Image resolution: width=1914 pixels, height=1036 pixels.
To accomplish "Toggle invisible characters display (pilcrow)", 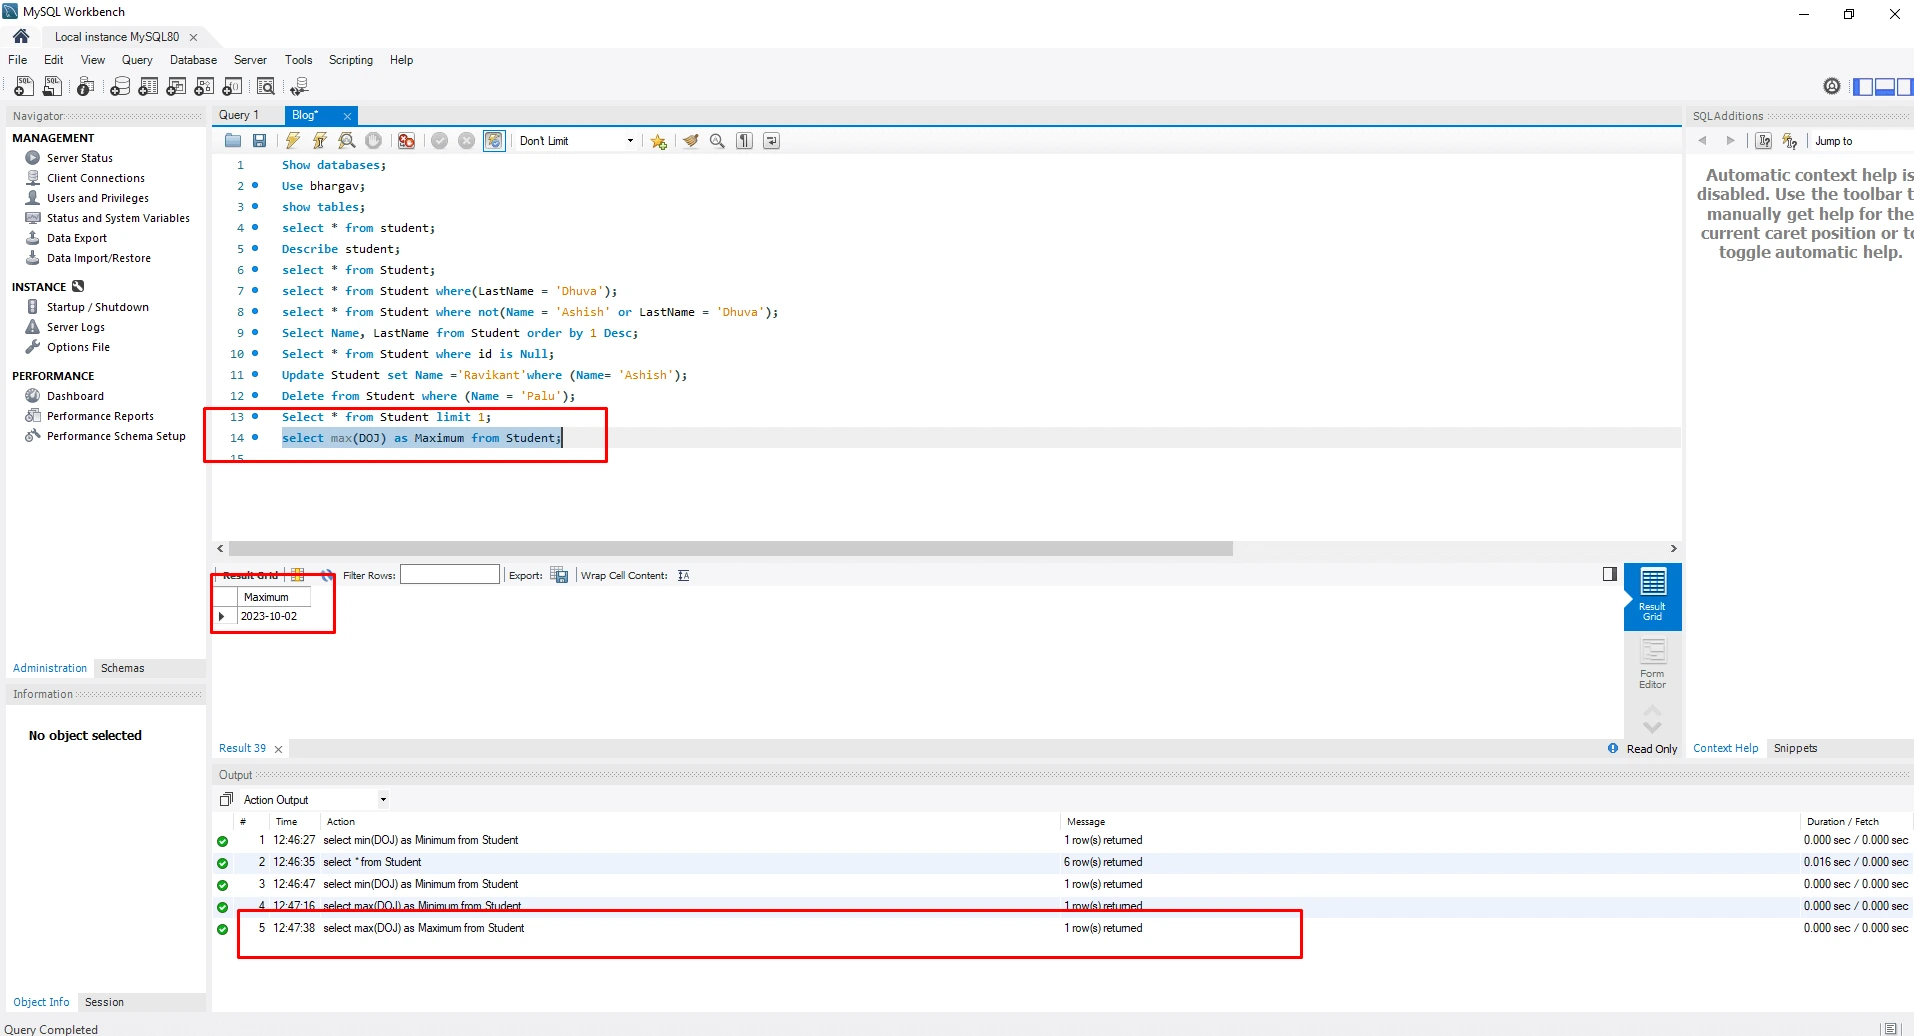I will (x=745, y=141).
